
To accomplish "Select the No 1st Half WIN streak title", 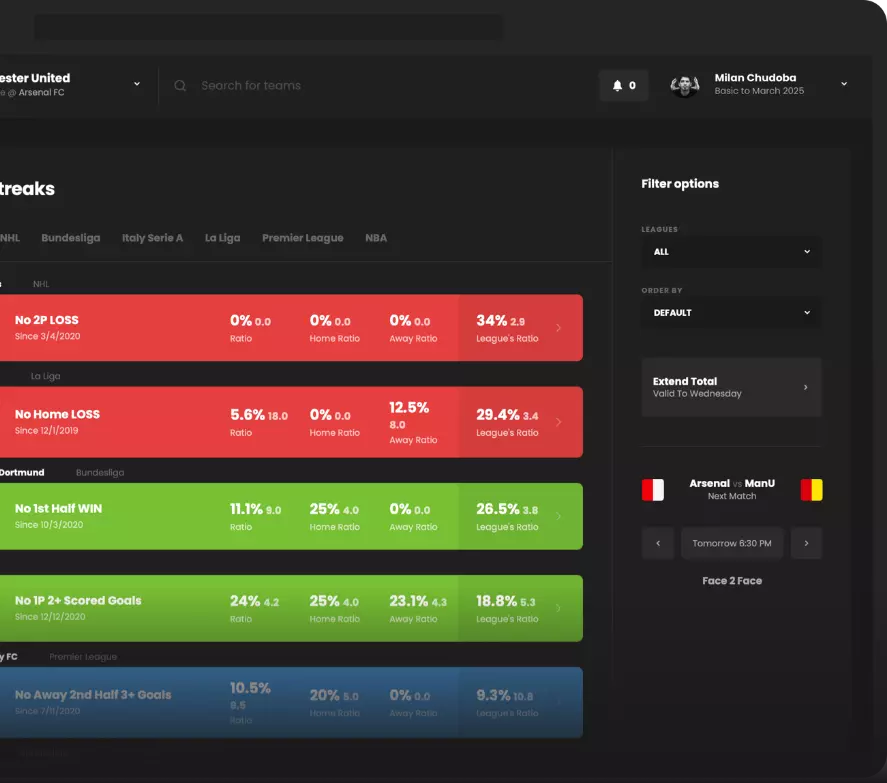I will pyautogui.click(x=58, y=509).
